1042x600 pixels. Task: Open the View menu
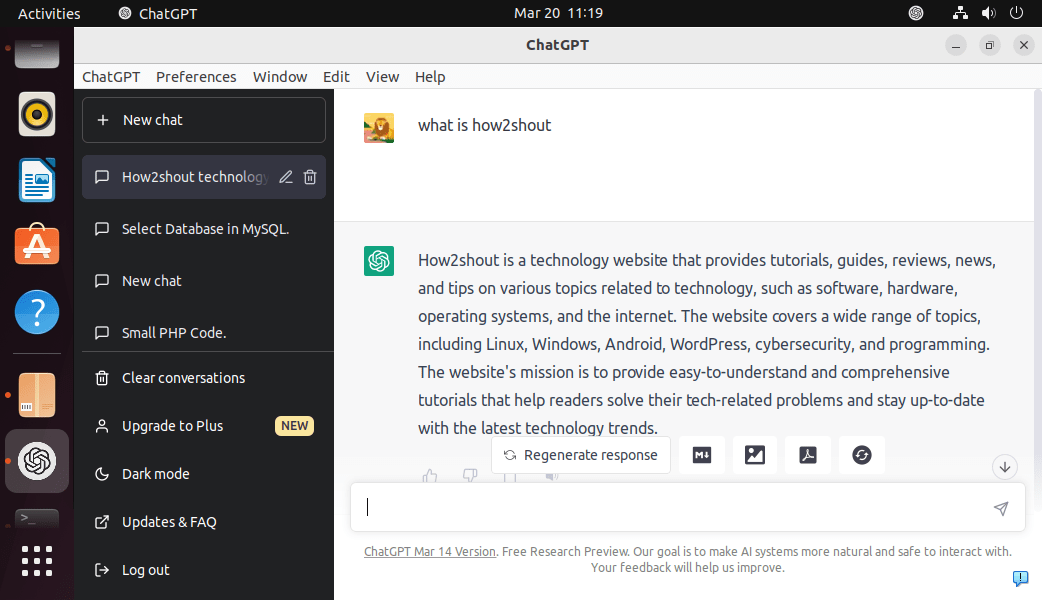(382, 76)
